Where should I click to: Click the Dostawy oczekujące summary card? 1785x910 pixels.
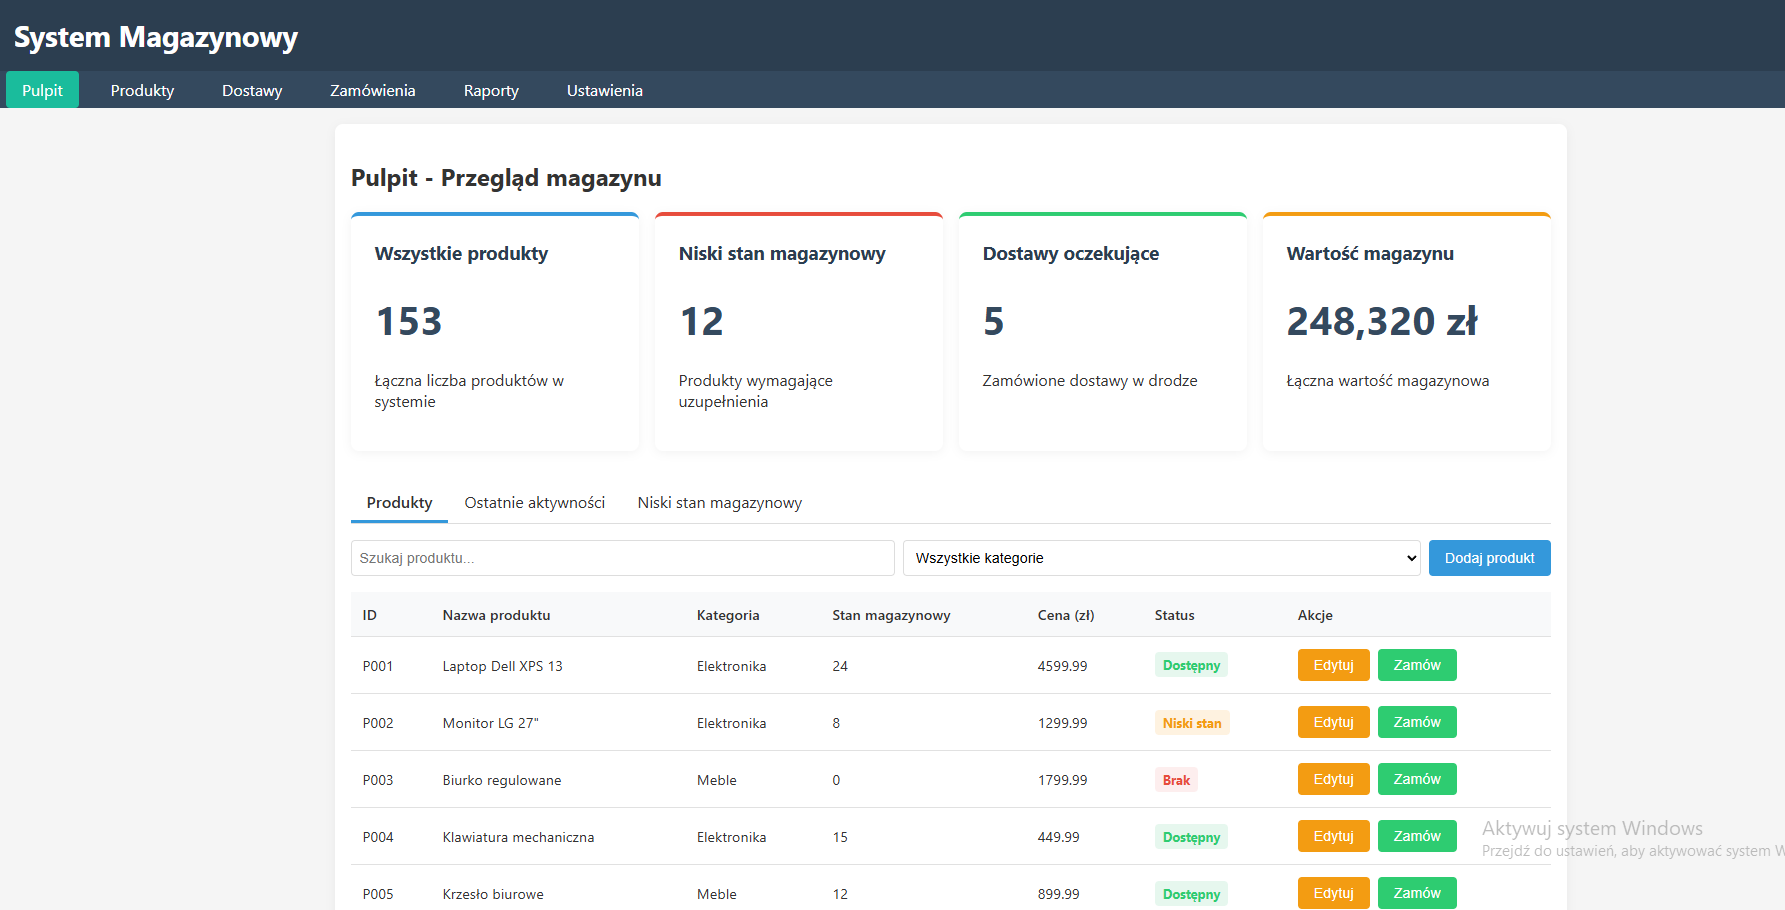pos(1102,332)
